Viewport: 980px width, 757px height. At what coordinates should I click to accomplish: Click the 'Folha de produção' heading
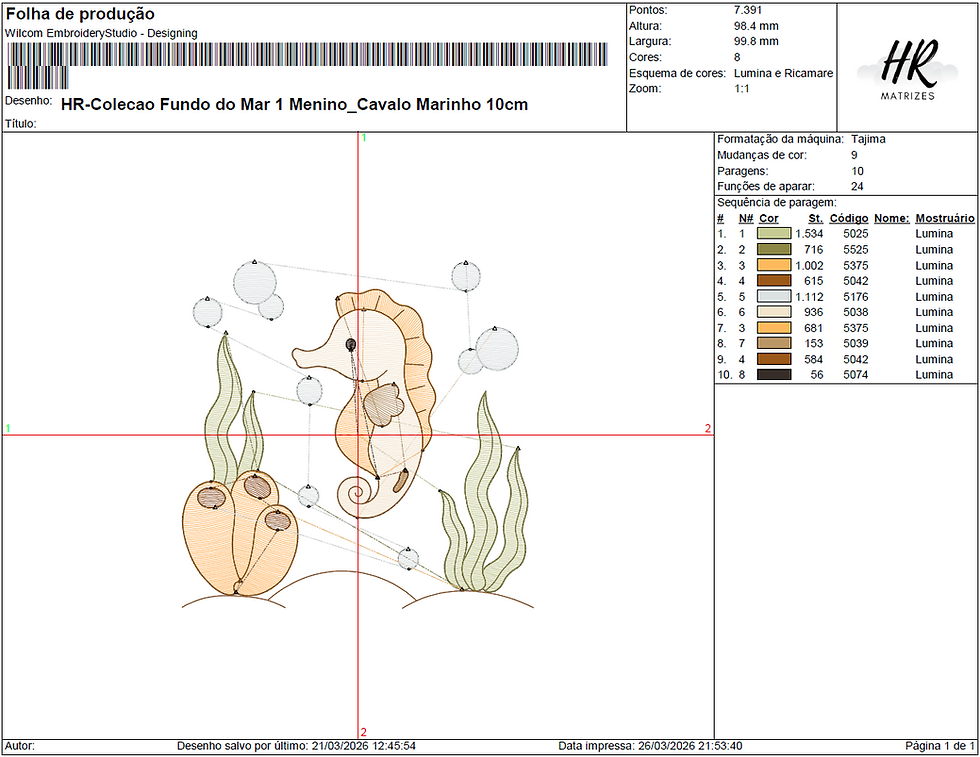[80, 14]
